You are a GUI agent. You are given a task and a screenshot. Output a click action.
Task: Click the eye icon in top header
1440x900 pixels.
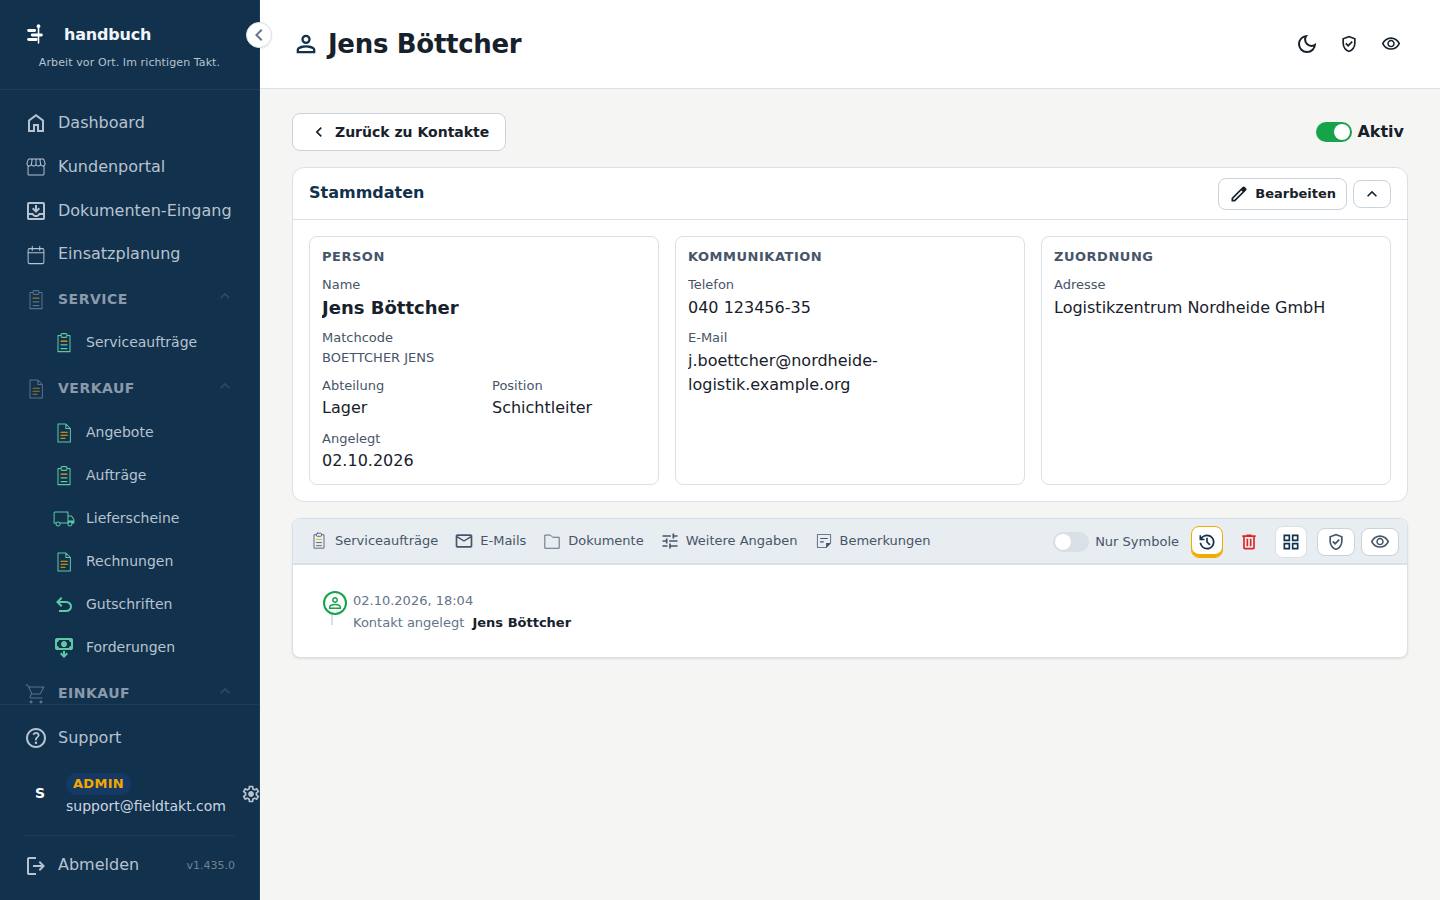click(1391, 44)
